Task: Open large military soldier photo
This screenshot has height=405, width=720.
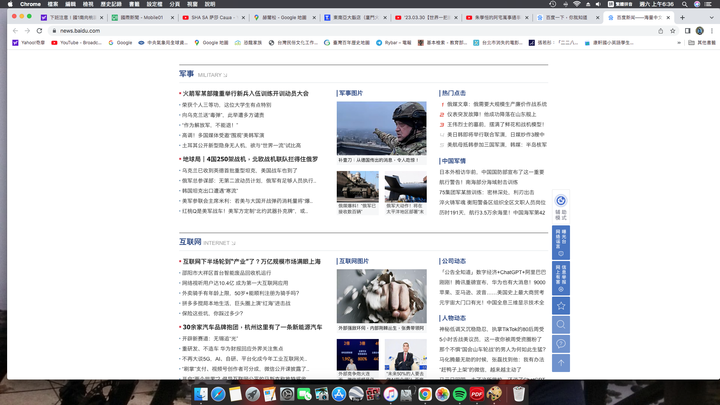Action: tap(382, 128)
